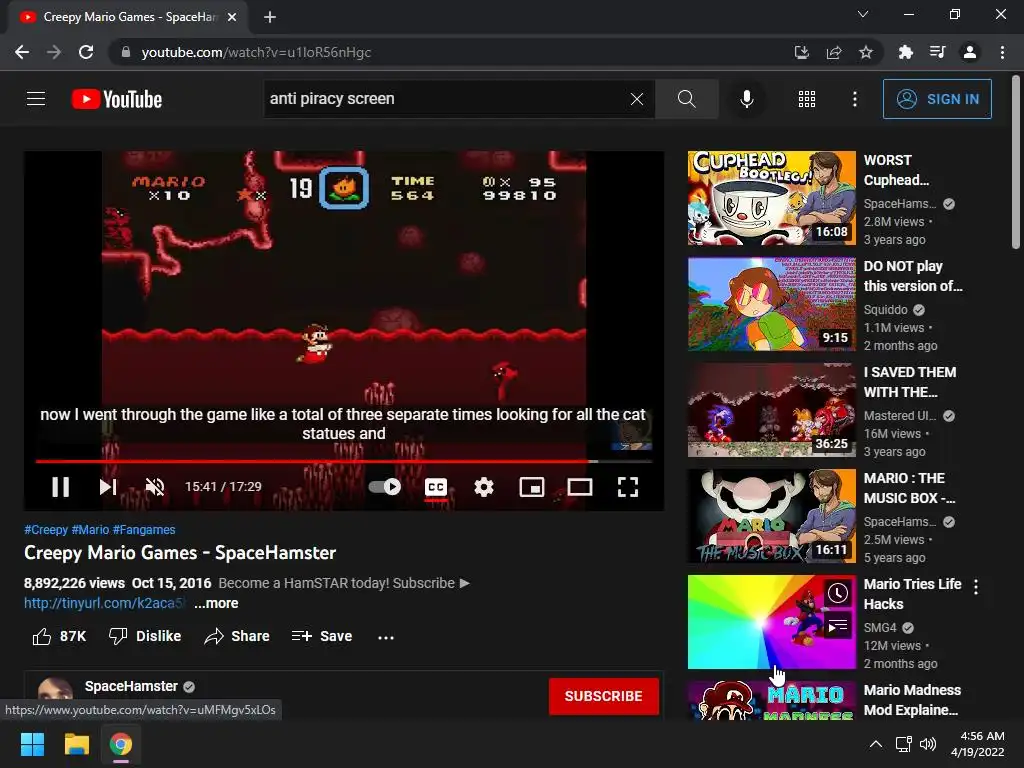1024x768 pixels.
Task: Click the #Fangames hashtag
Action: coord(144,530)
